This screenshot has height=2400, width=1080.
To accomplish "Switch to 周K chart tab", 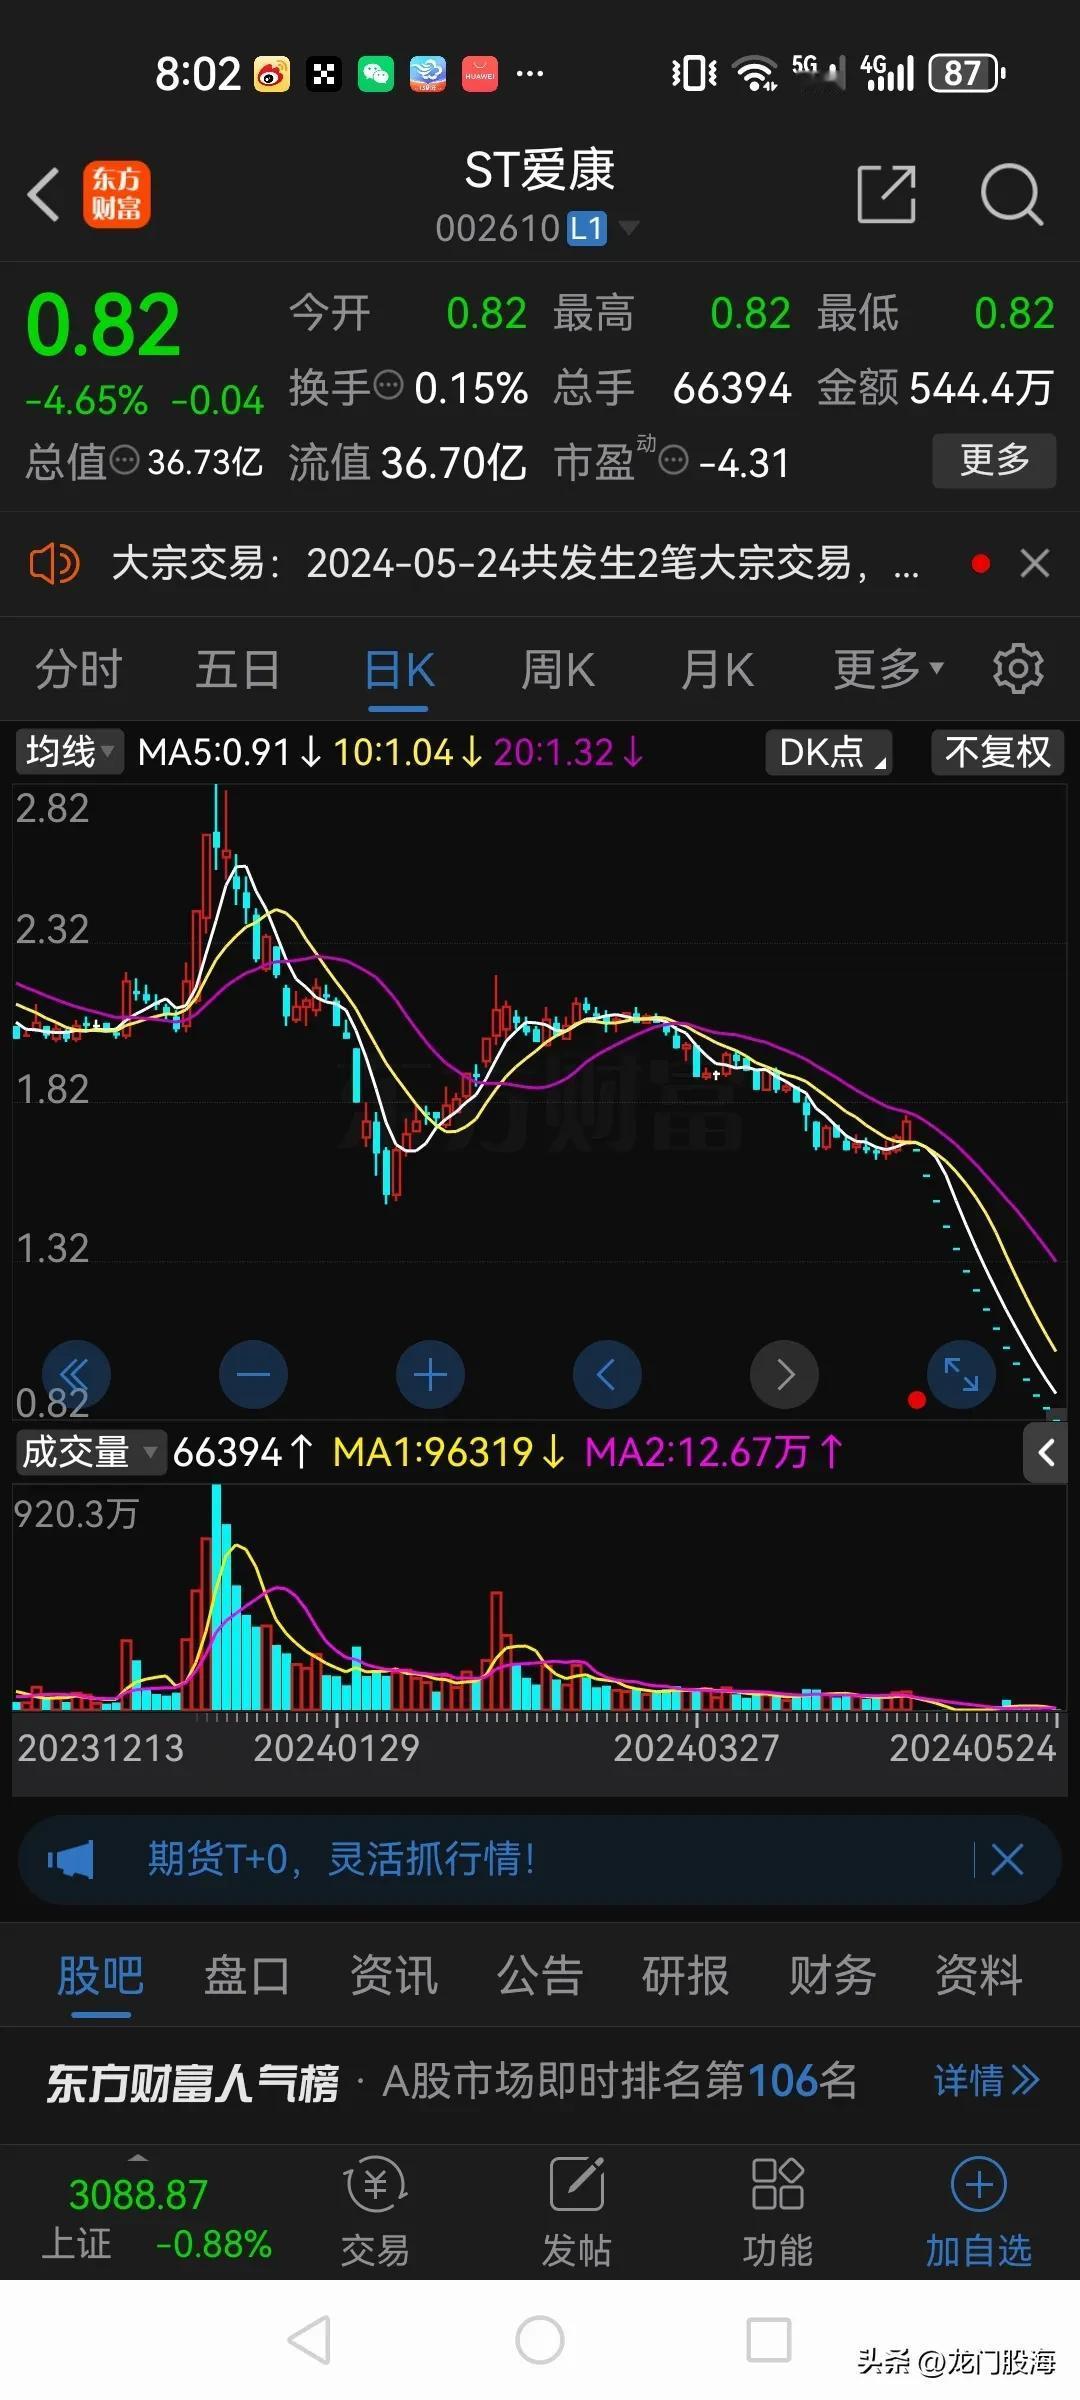I will click(558, 669).
